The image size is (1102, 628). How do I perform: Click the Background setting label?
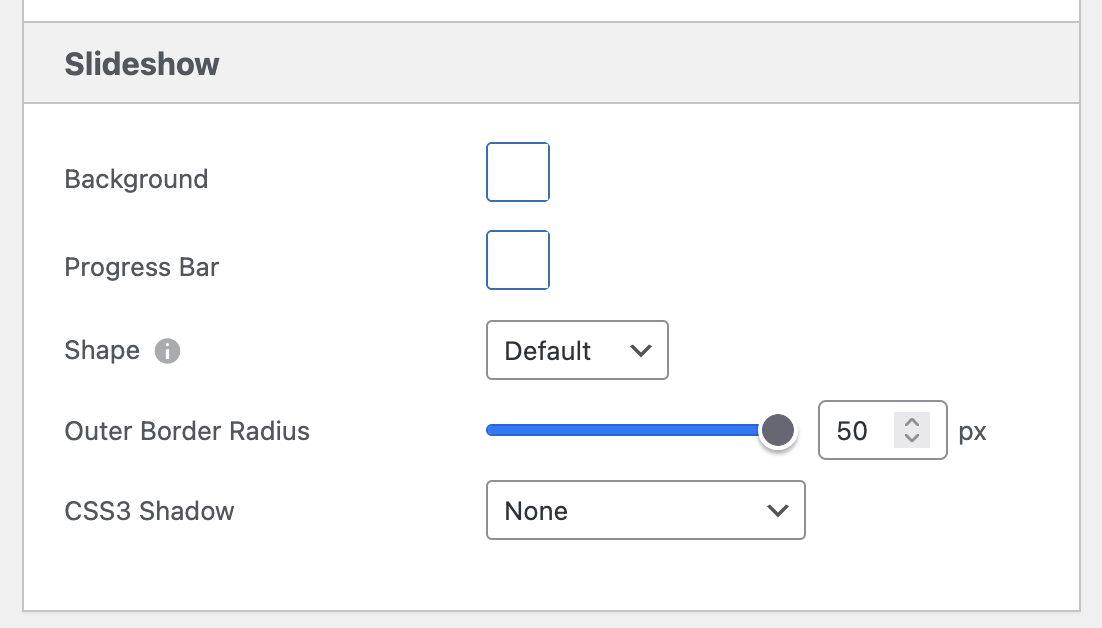[x=136, y=179]
